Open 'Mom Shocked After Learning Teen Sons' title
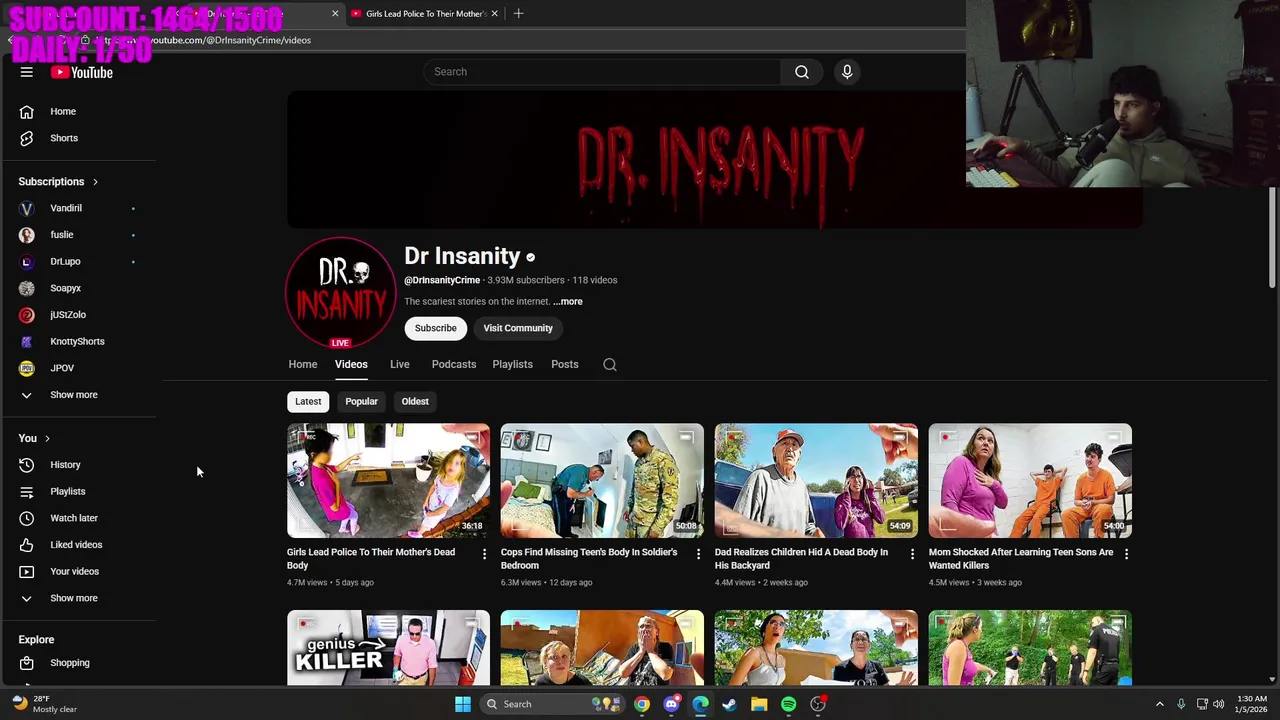Screen dimensions: 1280x720 1021,558
